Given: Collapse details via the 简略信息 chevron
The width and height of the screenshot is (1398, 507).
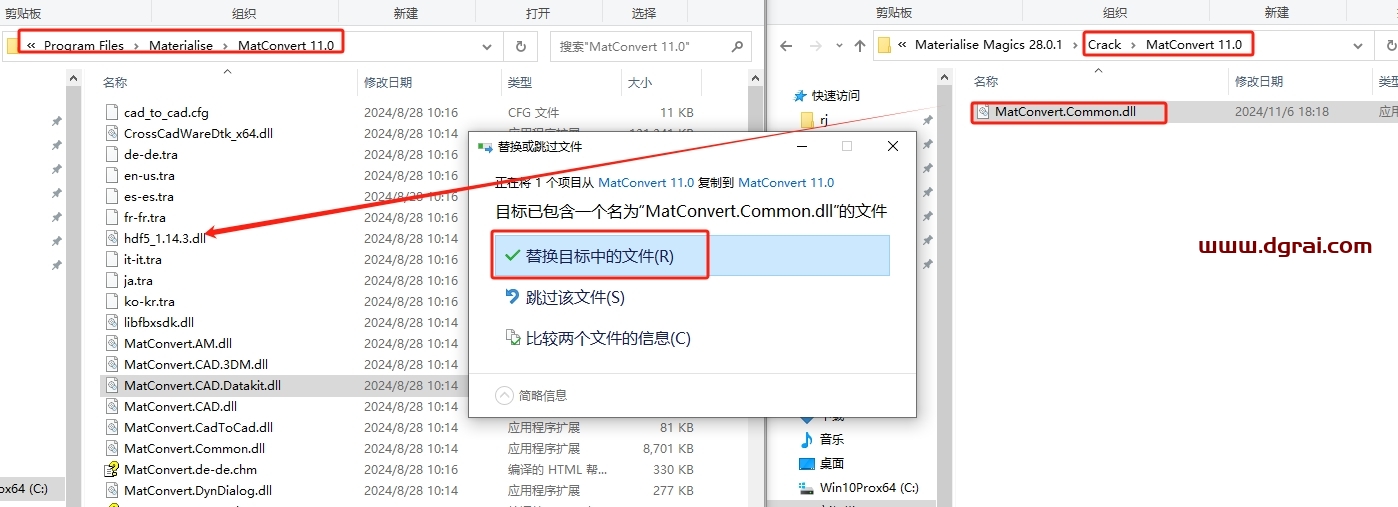Looking at the screenshot, I should (x=505, y=395).
